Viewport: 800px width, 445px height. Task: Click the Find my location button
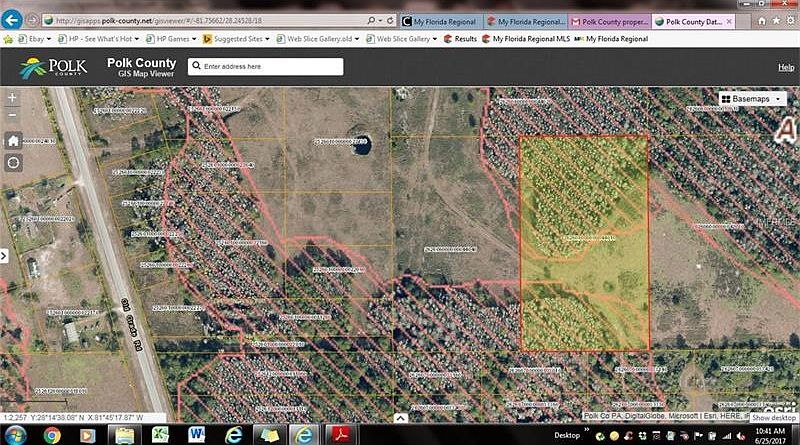pos(13,163)
